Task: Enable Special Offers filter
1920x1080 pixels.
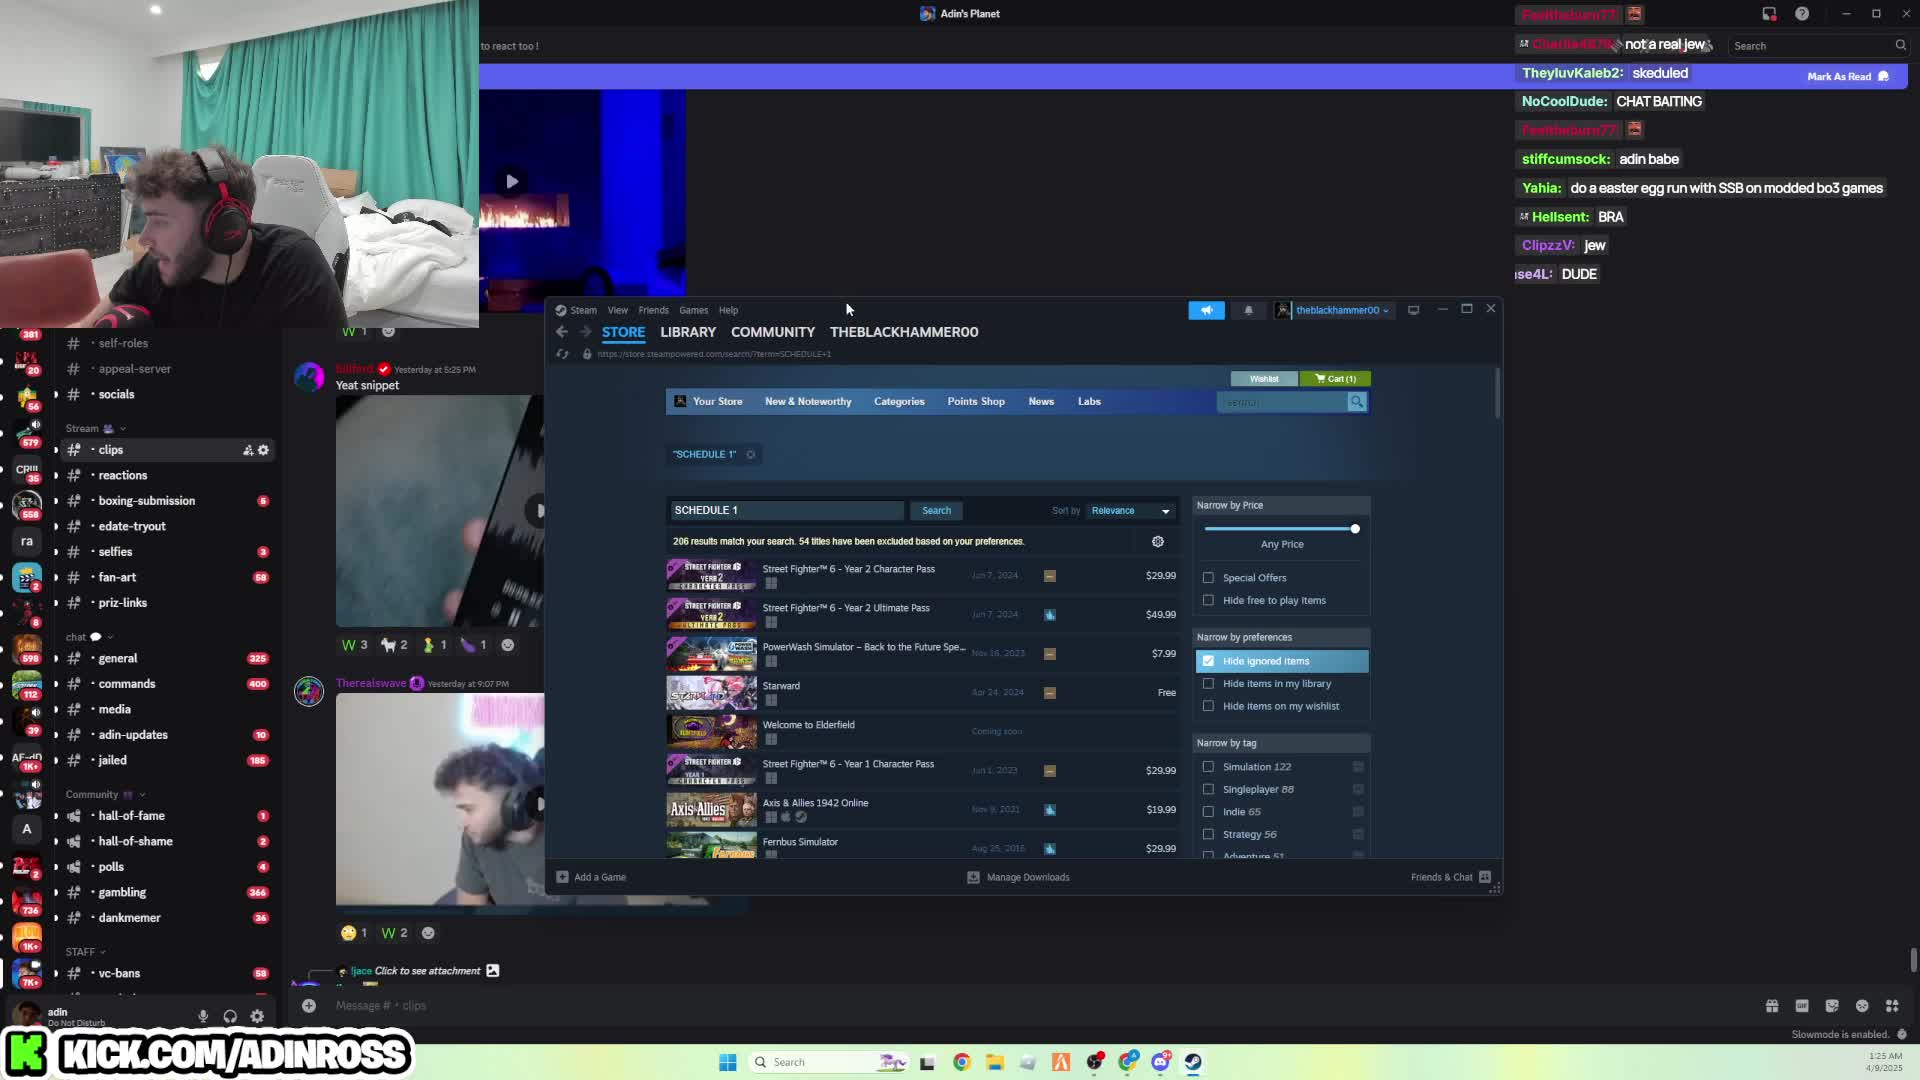Action: [1209, 578]
